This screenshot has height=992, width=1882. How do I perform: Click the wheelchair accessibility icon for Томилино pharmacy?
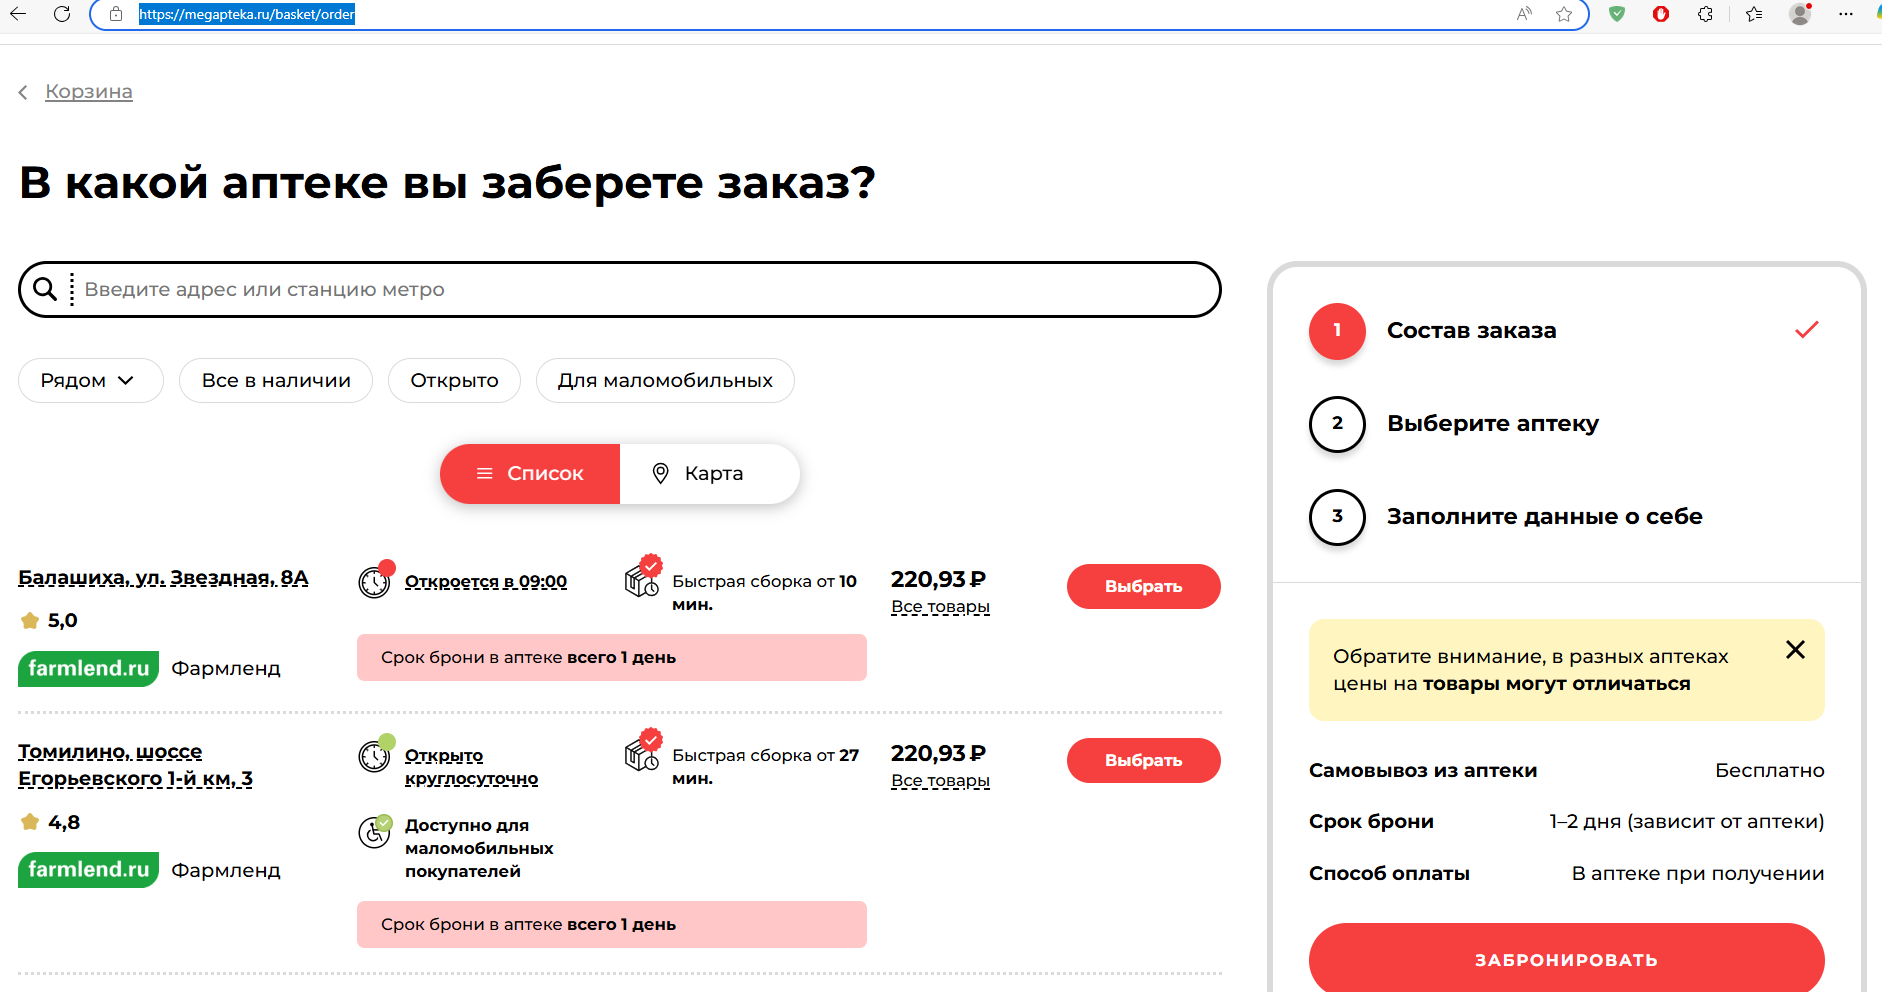point(375,831)
